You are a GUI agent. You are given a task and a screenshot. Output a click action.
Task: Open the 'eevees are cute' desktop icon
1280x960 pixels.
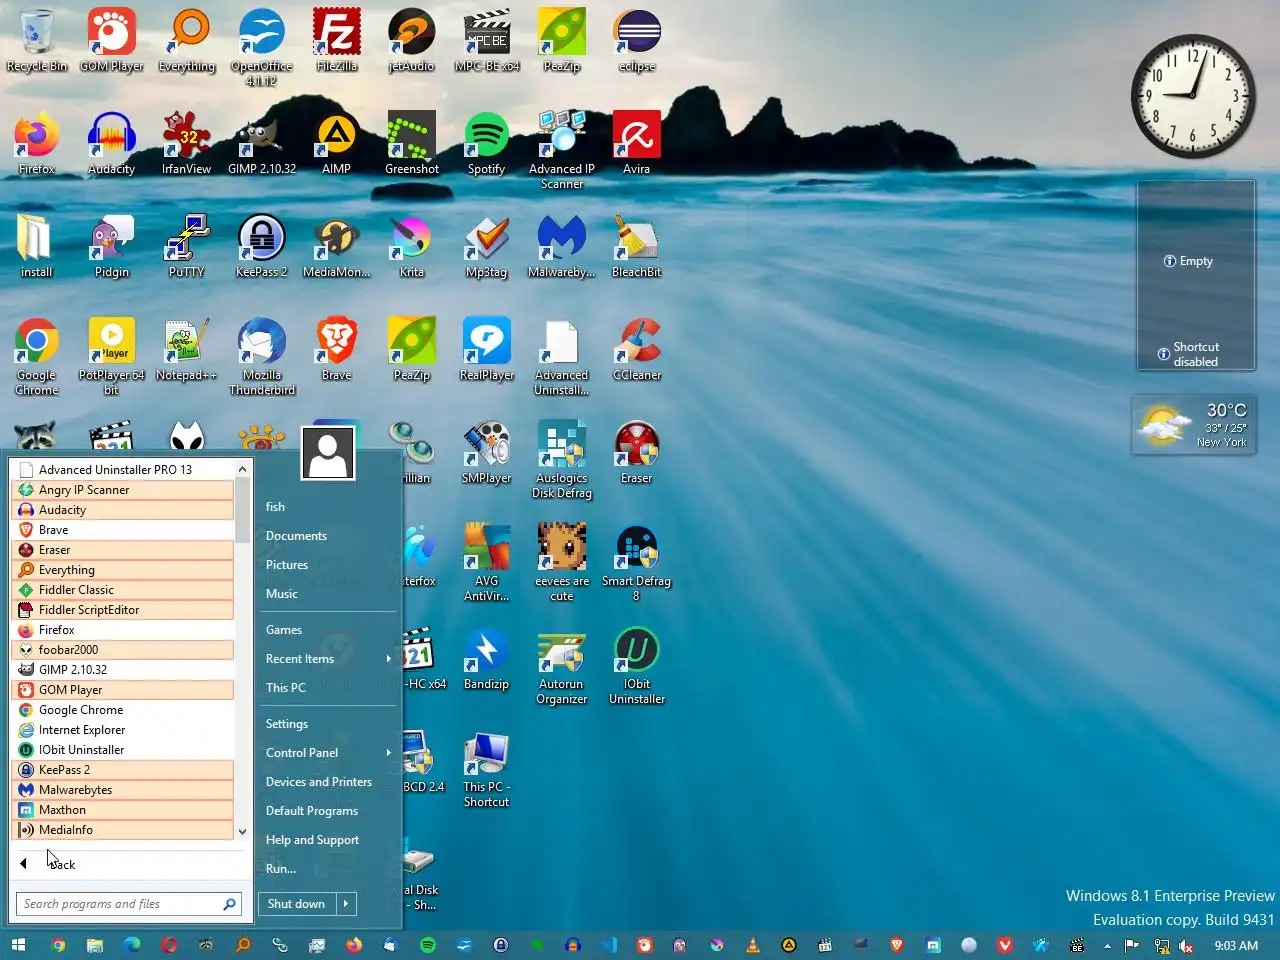[562, 562]
